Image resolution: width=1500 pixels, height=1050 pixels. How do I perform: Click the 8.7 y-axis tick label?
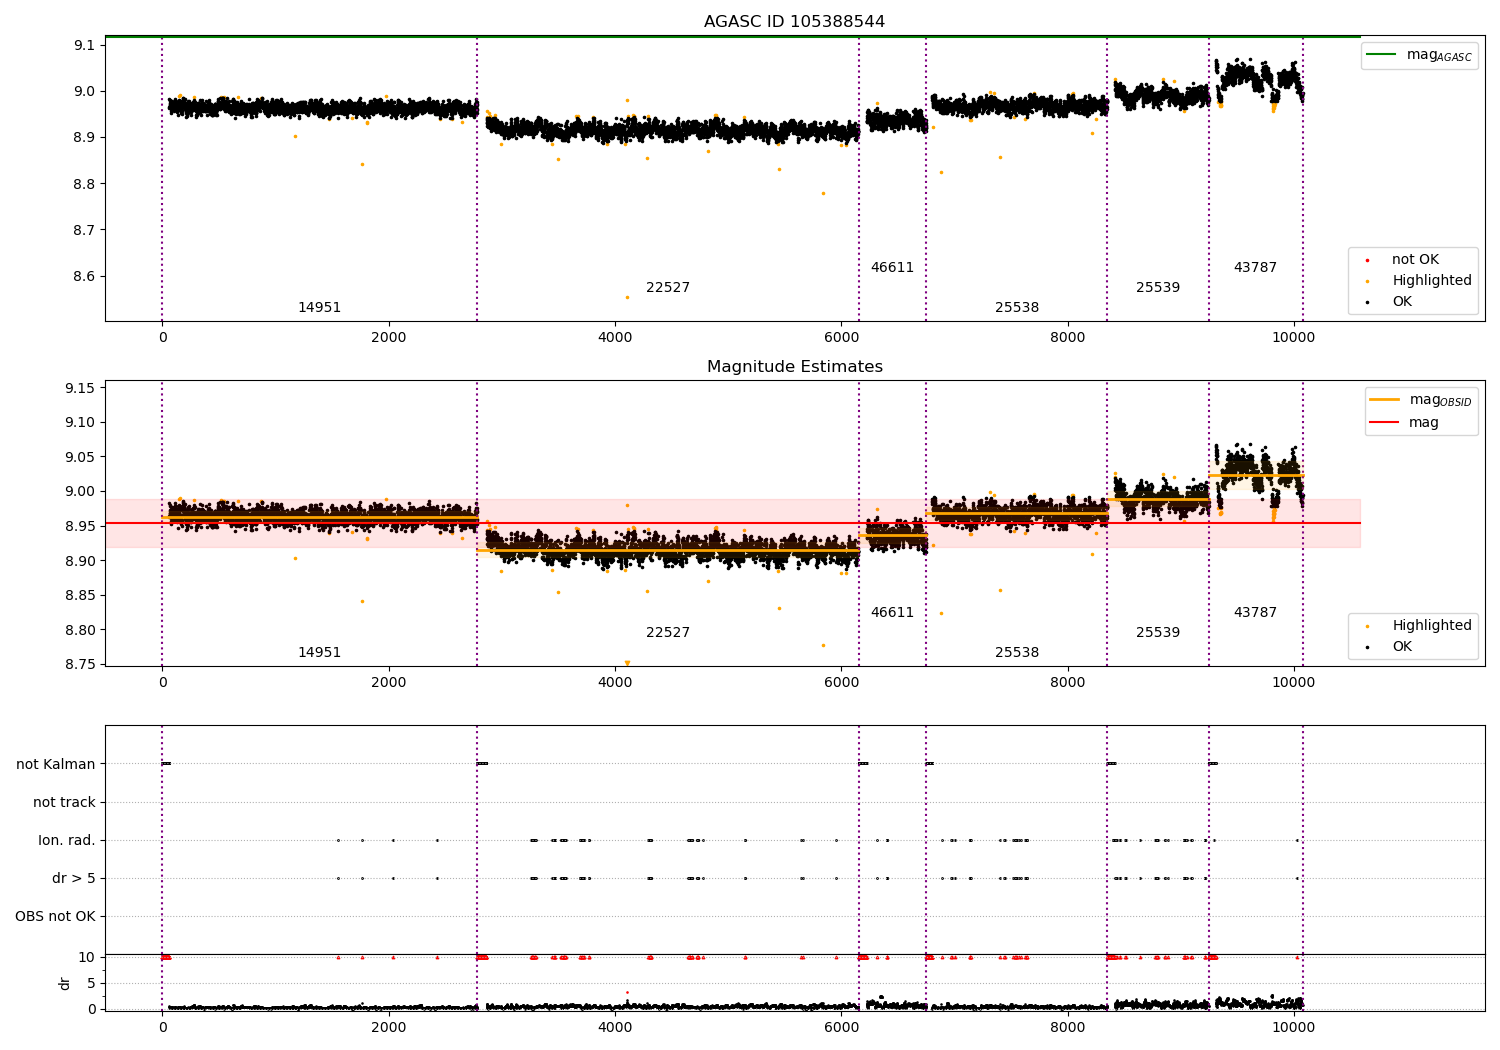tap(85, 231)
